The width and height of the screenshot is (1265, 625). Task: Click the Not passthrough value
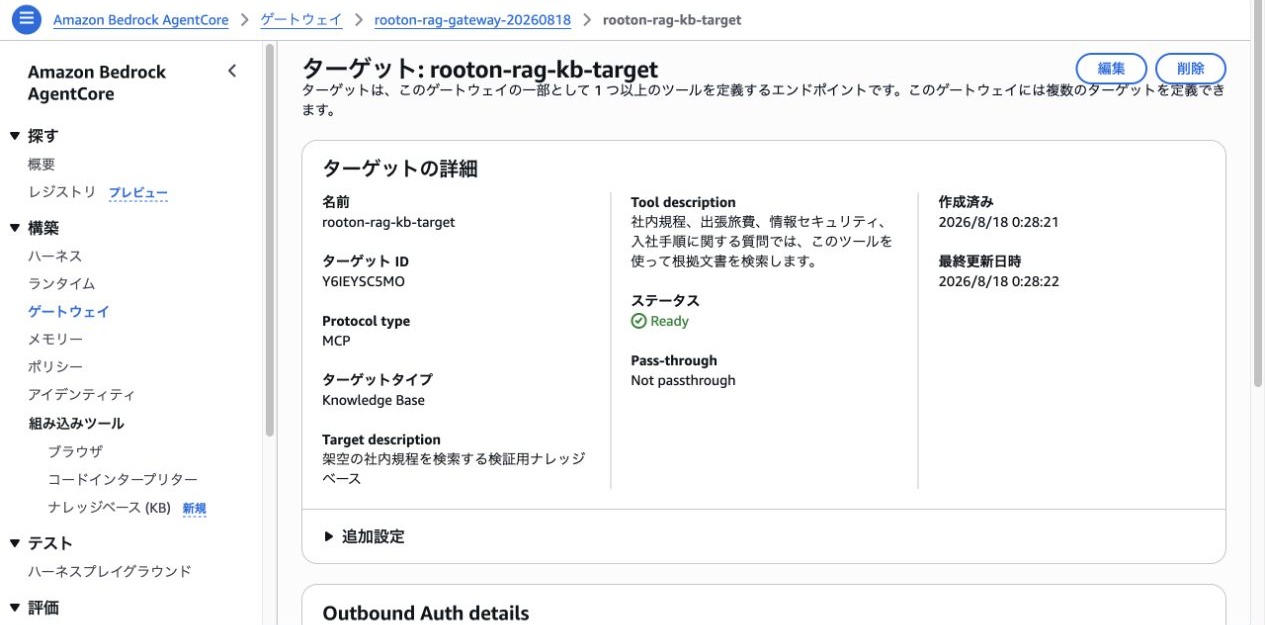(683, 380)
